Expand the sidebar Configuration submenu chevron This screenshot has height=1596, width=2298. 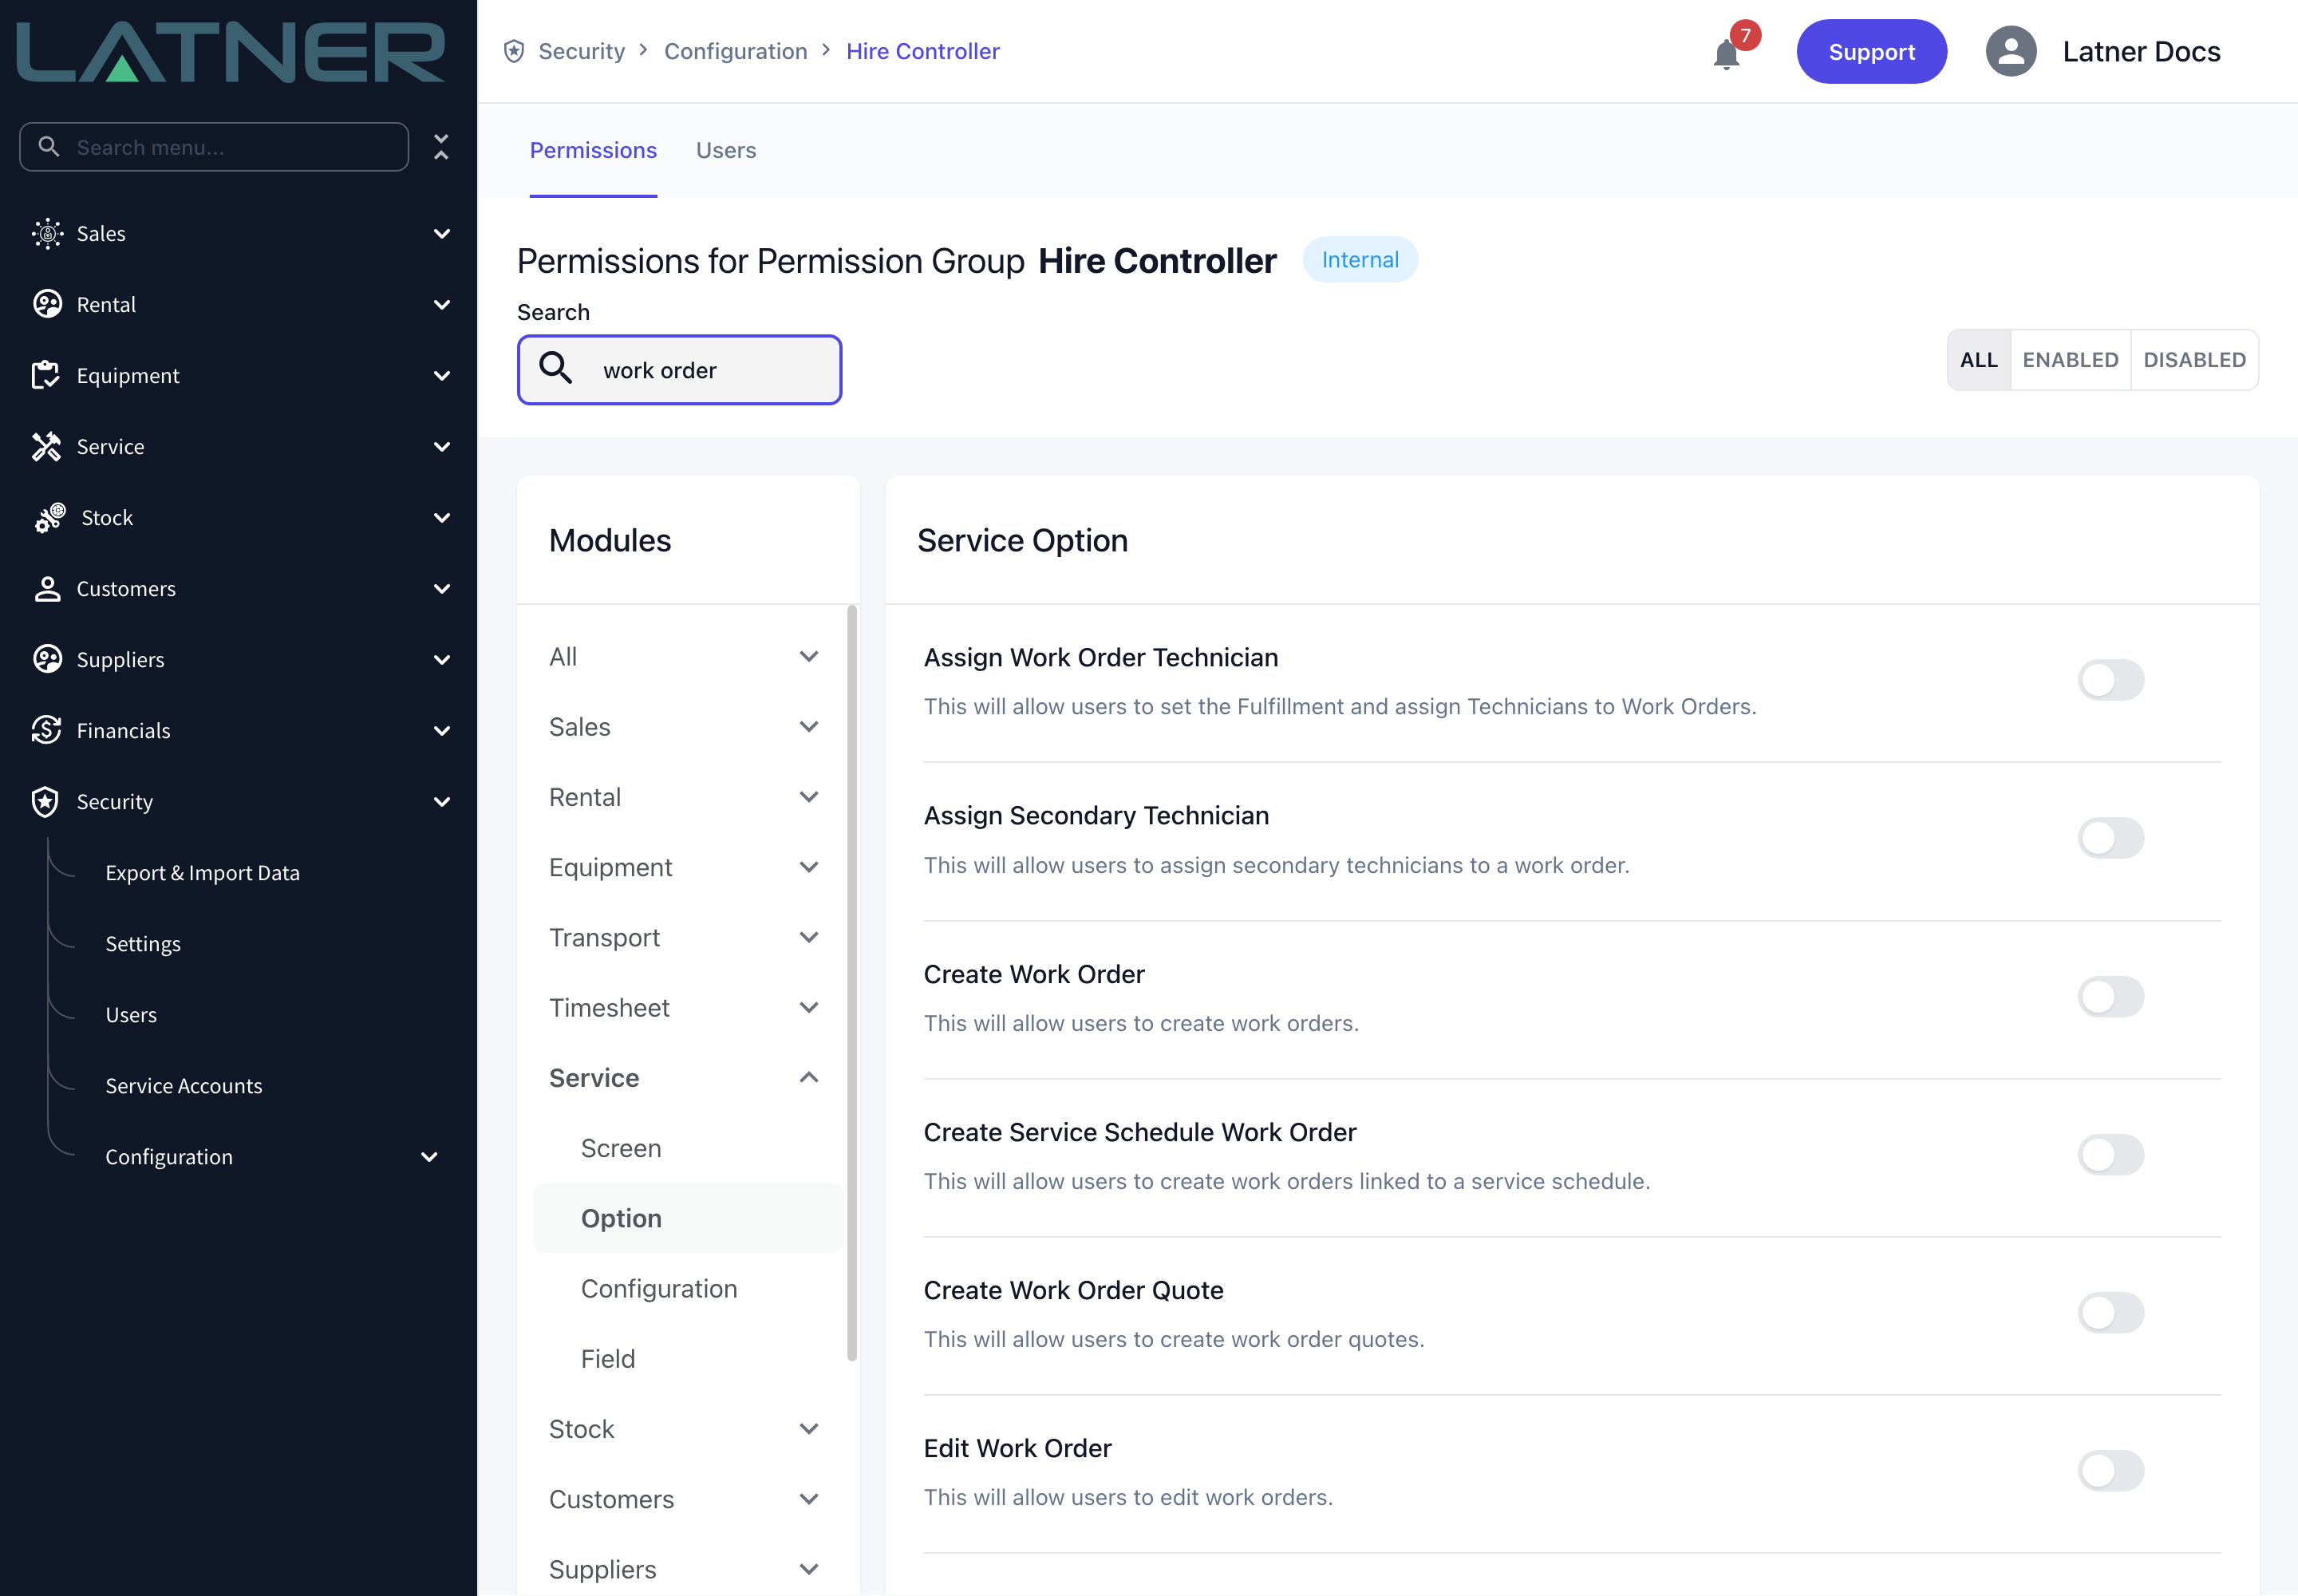pos(429,1156)
